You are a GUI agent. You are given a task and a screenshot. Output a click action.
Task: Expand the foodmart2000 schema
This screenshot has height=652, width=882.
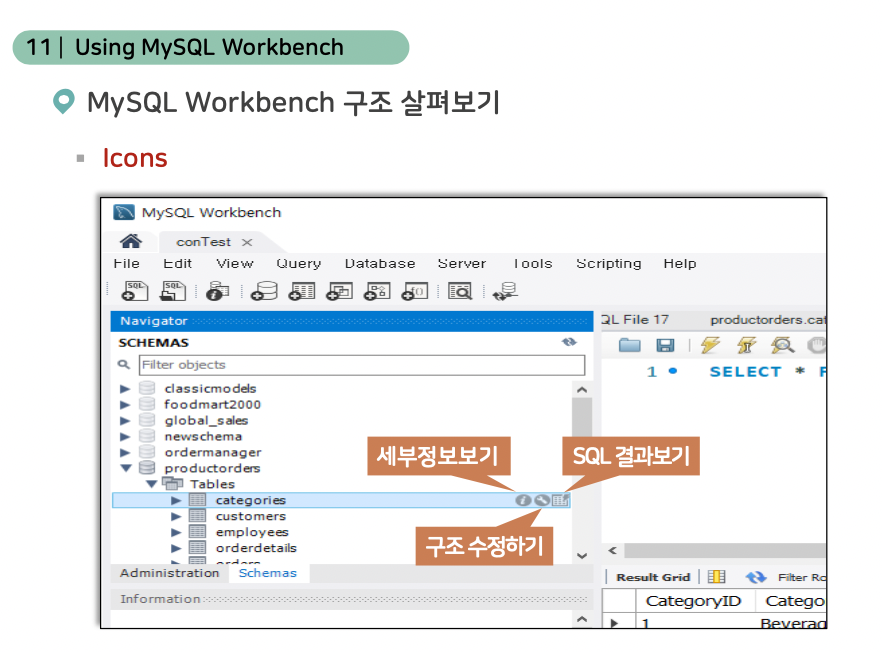(x=125, y=404)
